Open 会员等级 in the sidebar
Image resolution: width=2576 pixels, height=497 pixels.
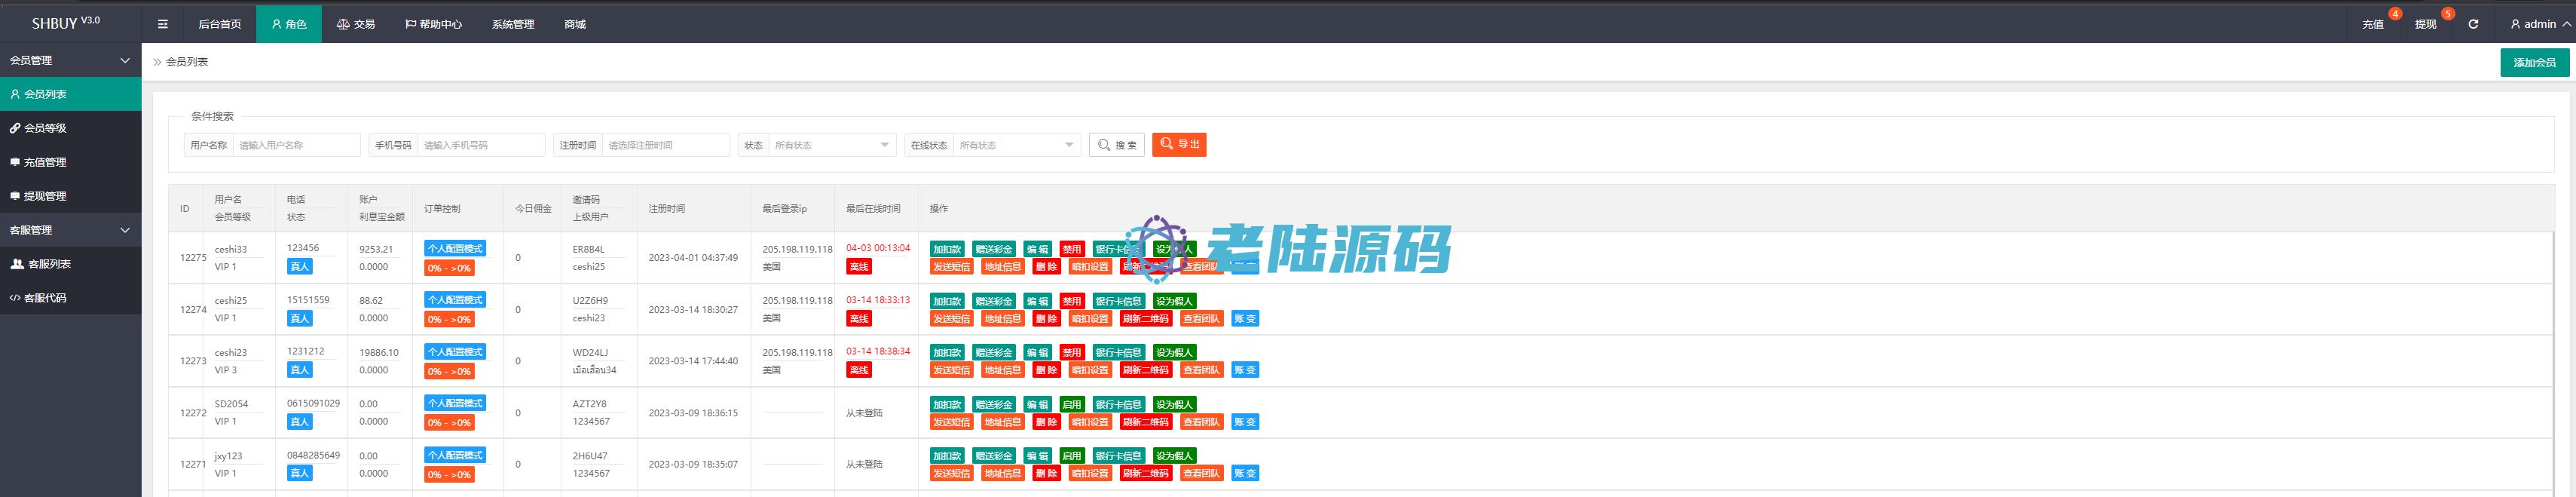(x=45, y=128)
